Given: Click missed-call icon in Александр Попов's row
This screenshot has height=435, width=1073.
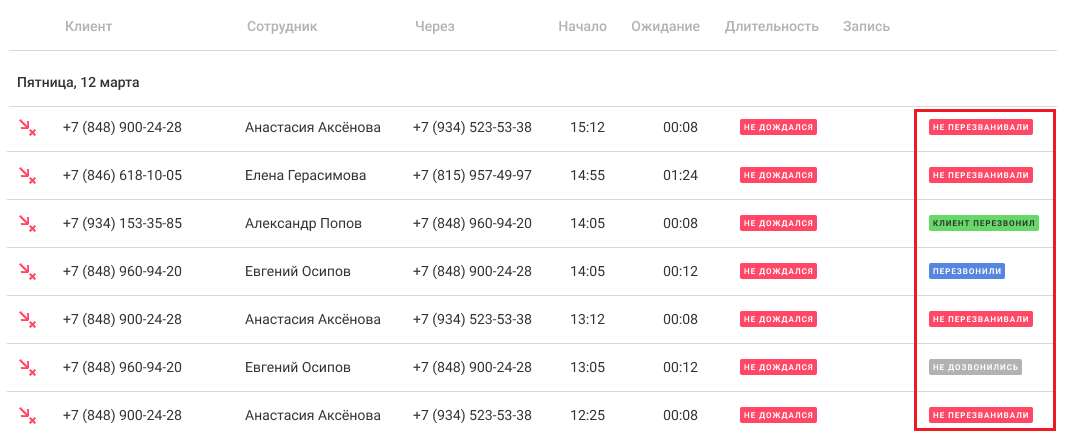Looking at the screenshot, I should [x=27, y=224].
